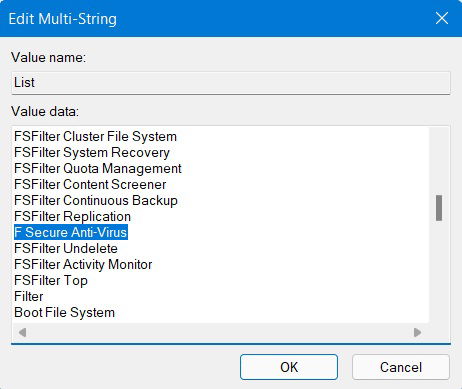Viewport: 462px width, 389px height.
Task: Click the line Boot File System
Action: tap(64, 312)
